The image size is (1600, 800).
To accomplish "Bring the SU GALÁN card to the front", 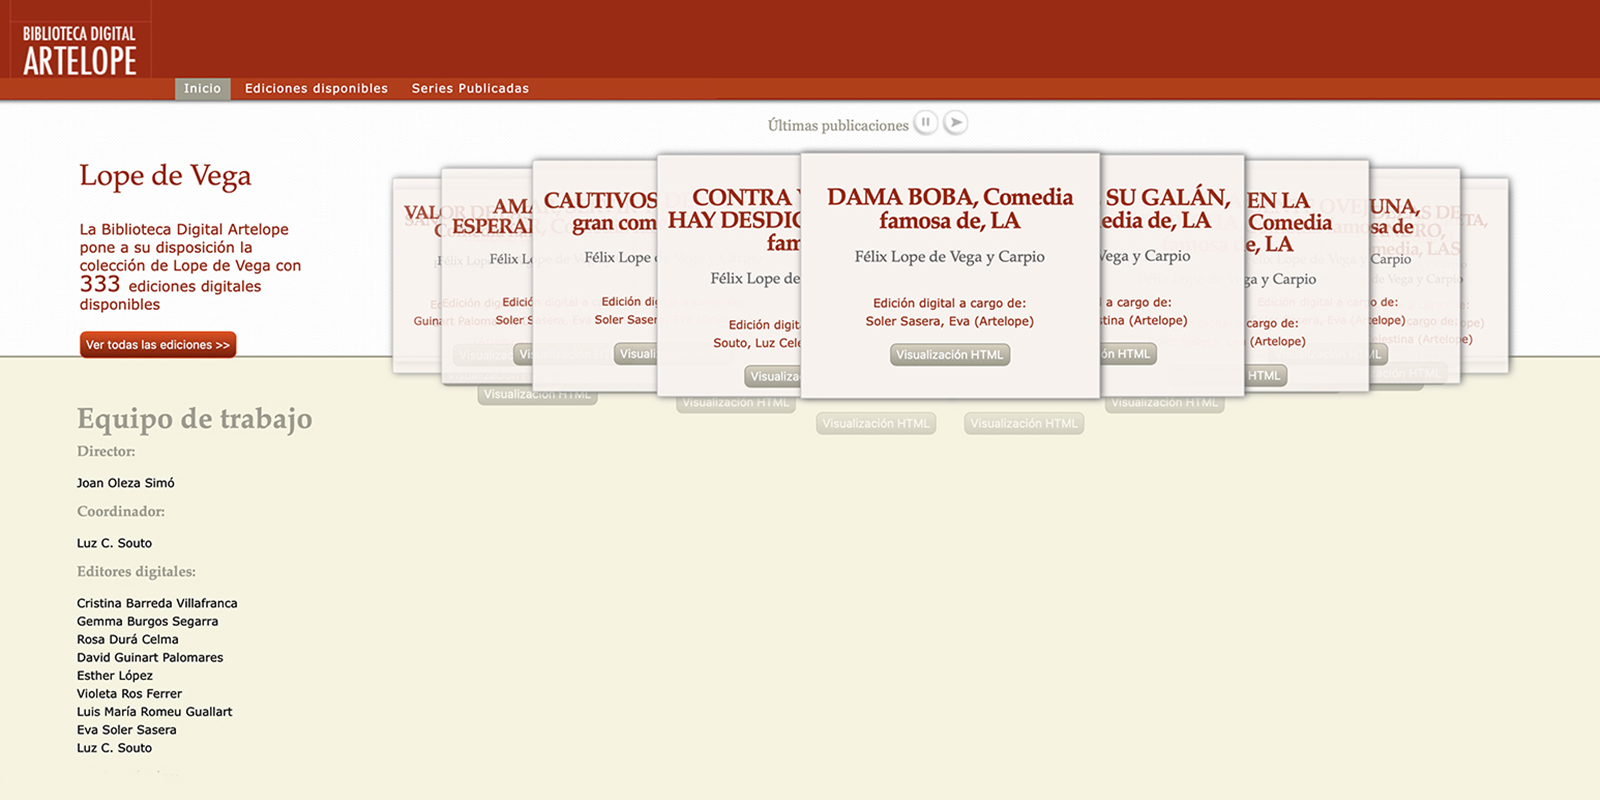I will [1172, 275].
